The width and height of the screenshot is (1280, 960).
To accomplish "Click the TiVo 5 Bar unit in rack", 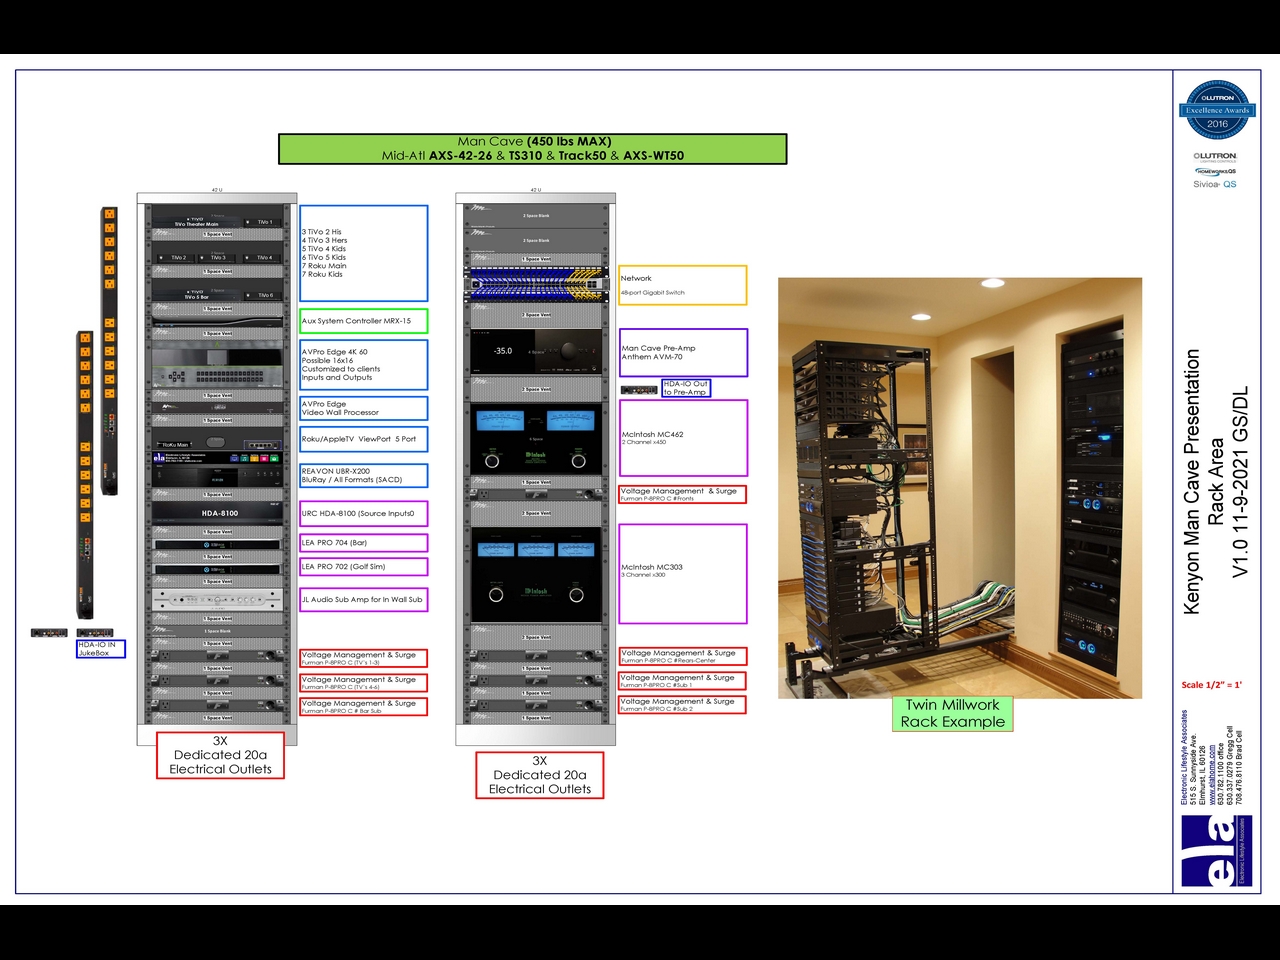I will tap(198, 295).
